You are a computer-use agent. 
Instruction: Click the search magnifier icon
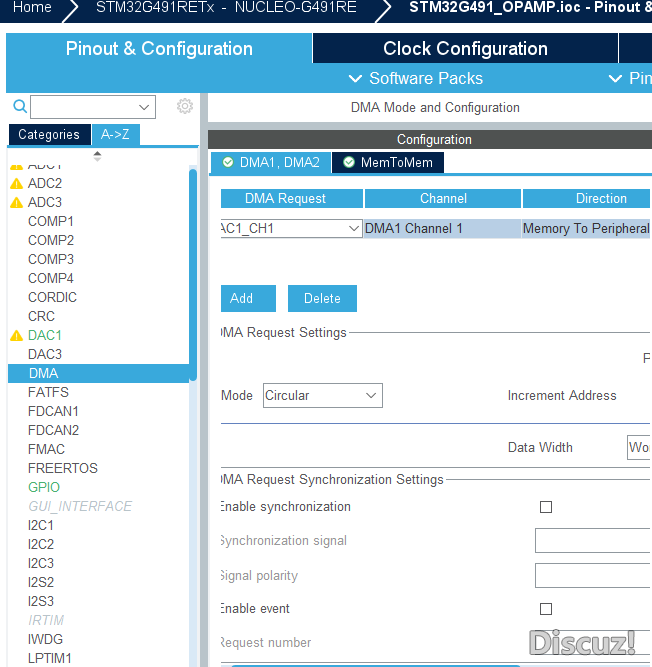pos(20,106)
